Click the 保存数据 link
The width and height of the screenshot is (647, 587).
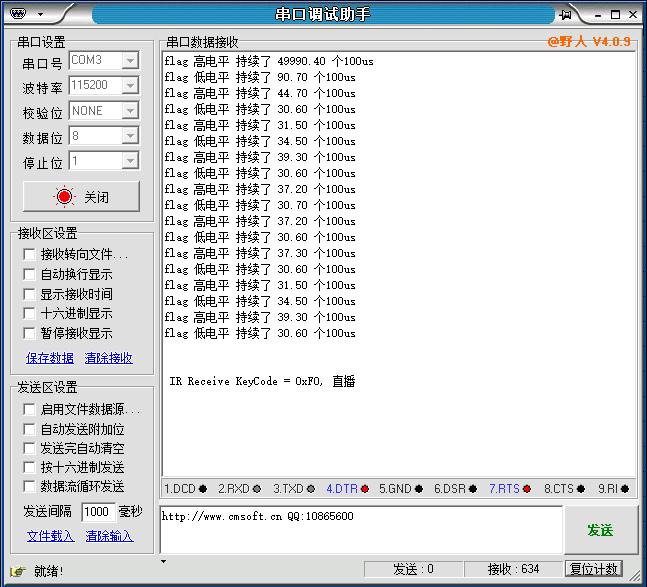tap(50, 358)
